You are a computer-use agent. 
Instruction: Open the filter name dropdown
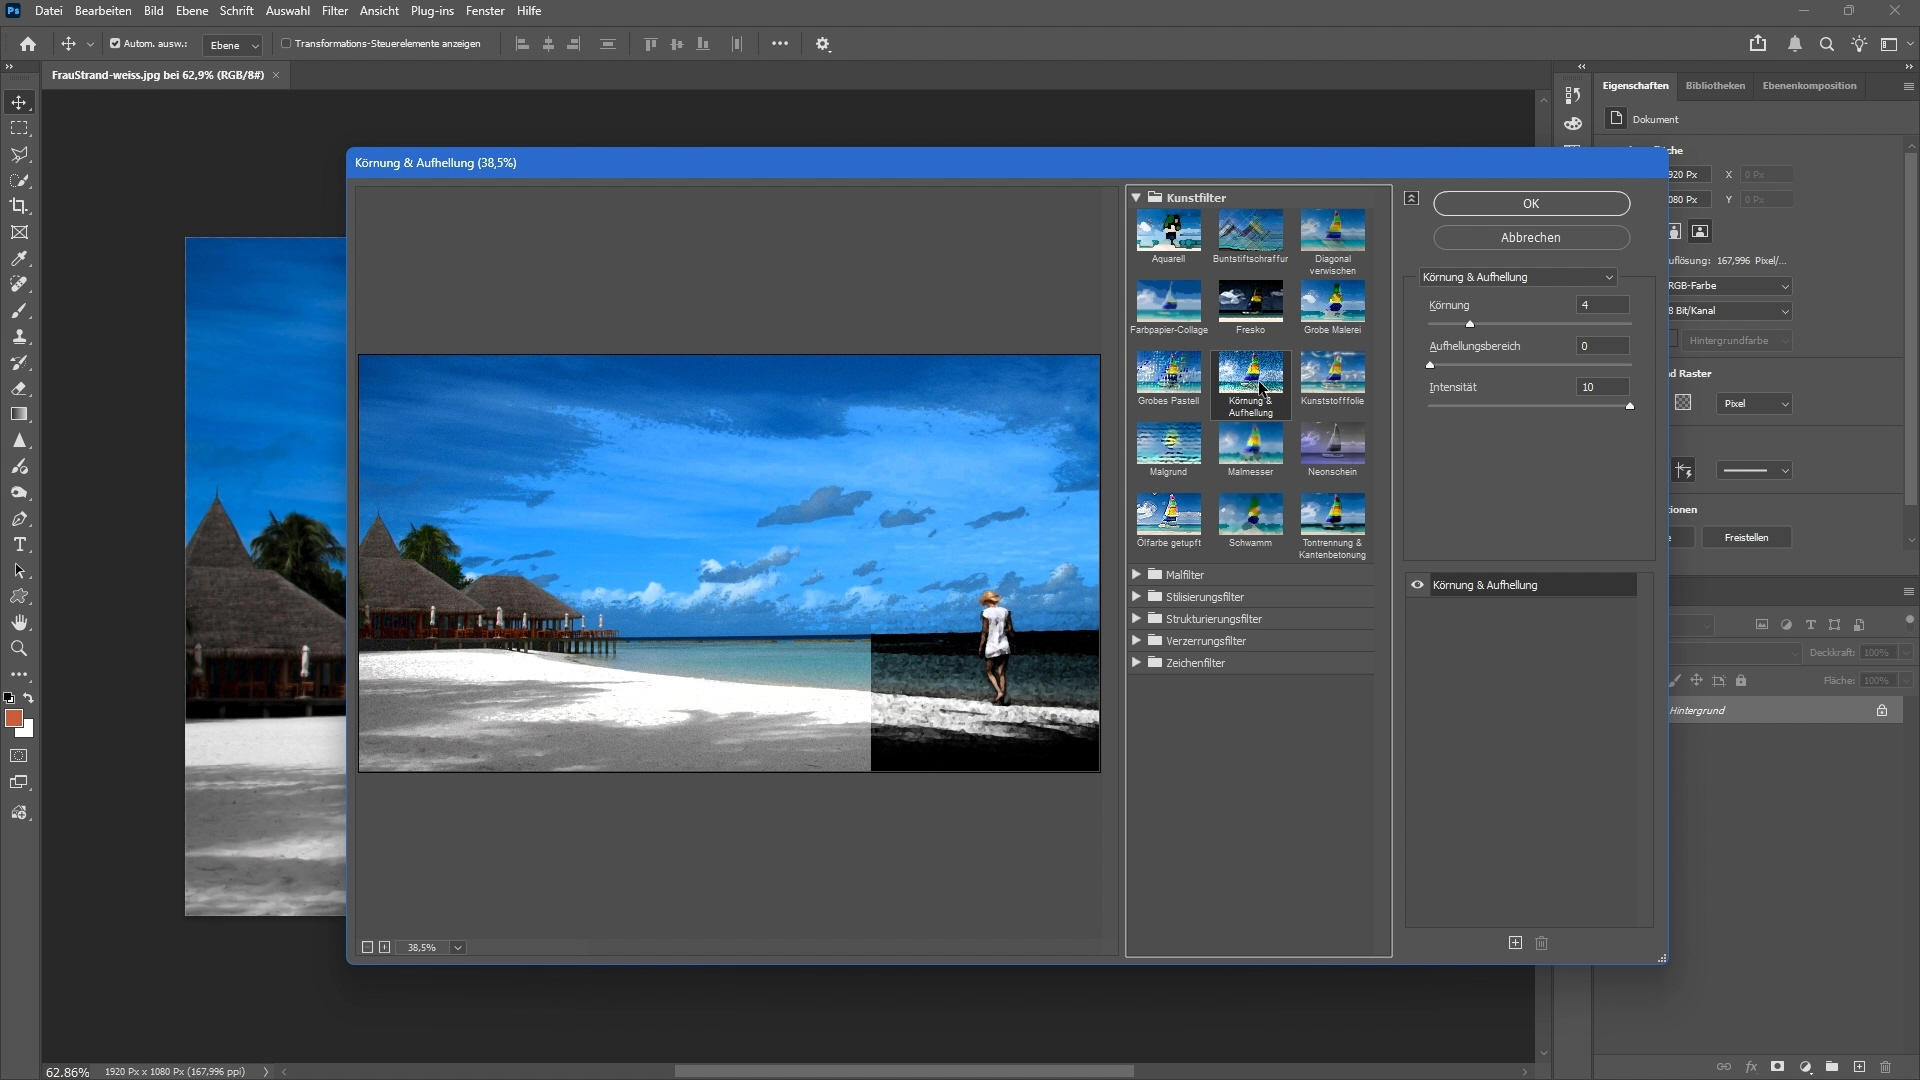pos(1517,277)
